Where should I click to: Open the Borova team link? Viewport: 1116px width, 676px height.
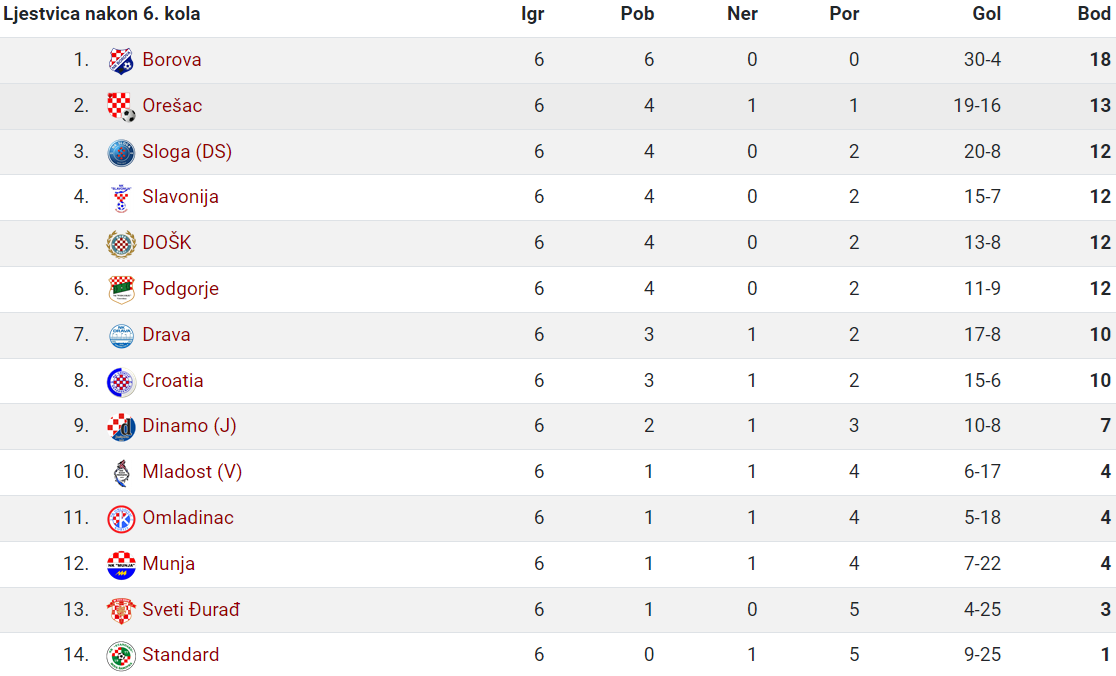pos(172,60)
